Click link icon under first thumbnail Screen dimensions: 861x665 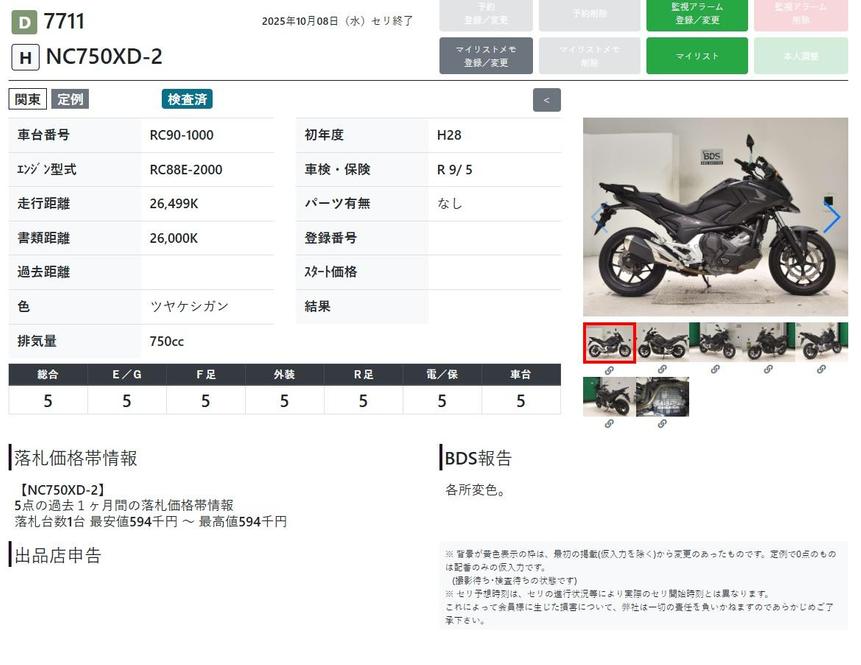[x=609, y=370]
